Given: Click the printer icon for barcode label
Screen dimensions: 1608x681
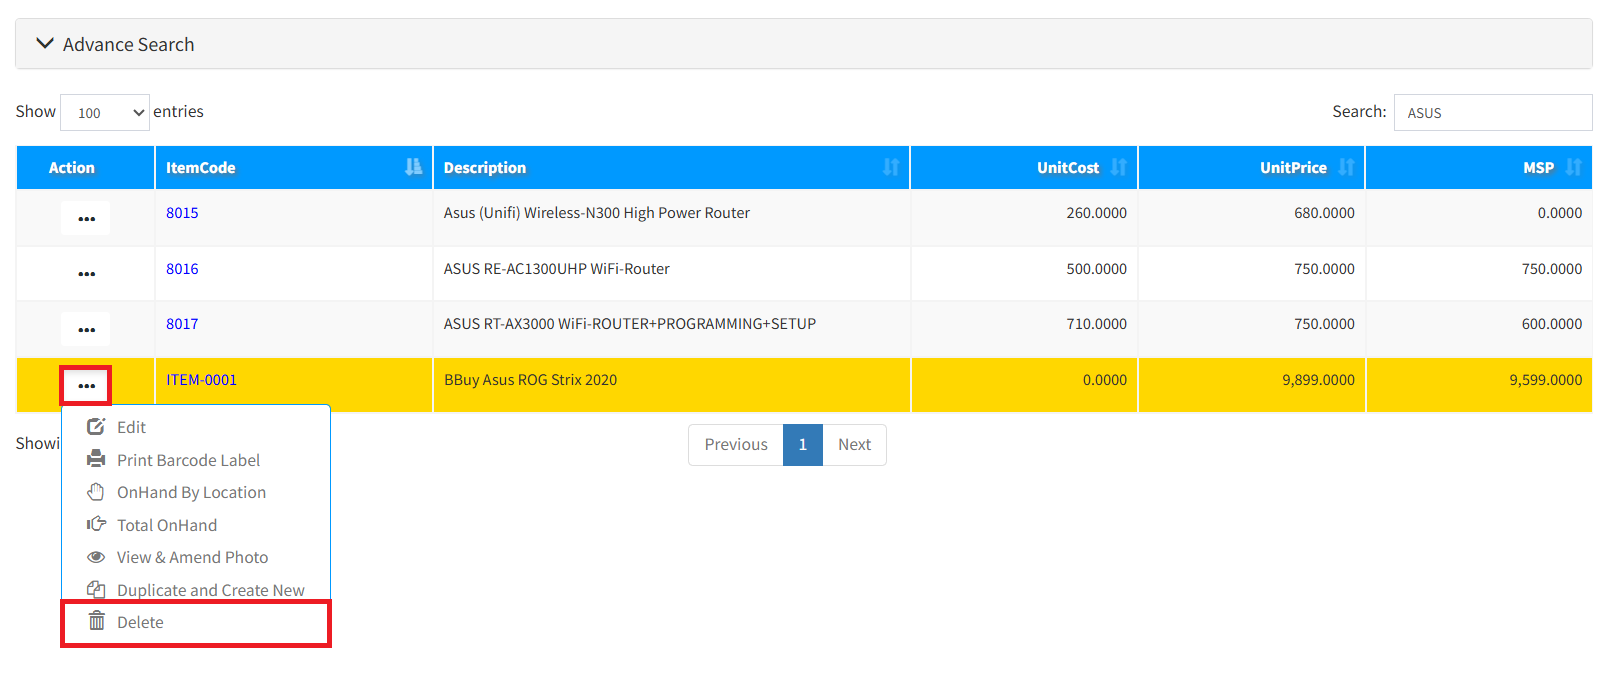Looking at the screenshot, I should (x=96, y=459).
